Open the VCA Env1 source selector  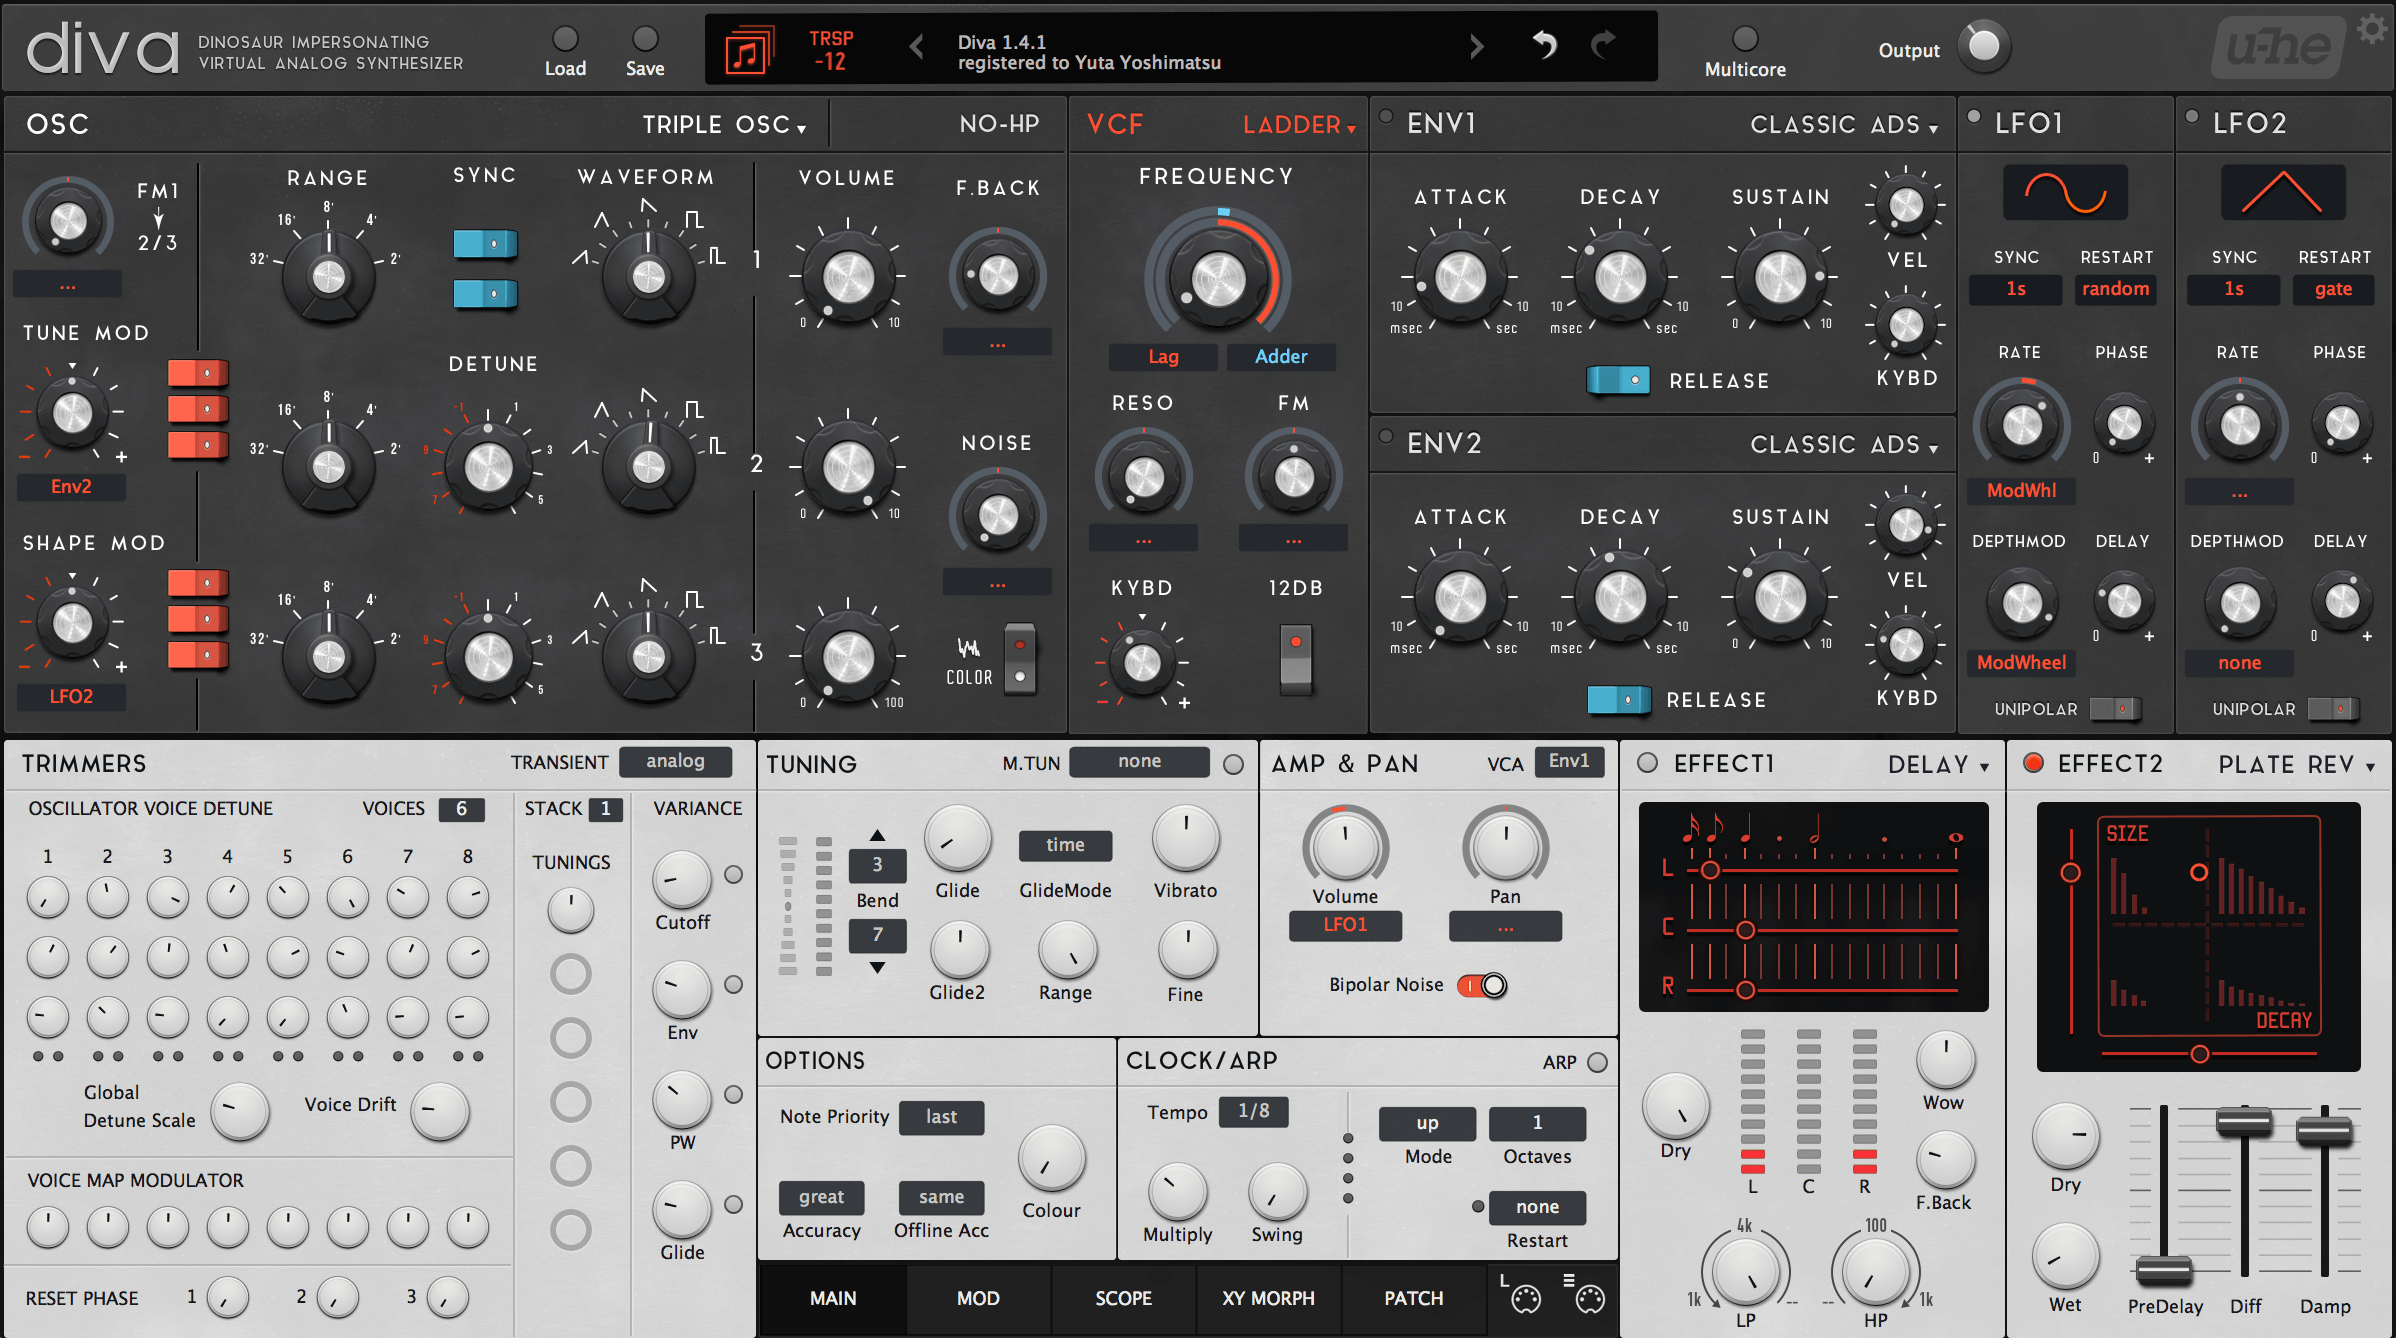(x=1569, y=762)
